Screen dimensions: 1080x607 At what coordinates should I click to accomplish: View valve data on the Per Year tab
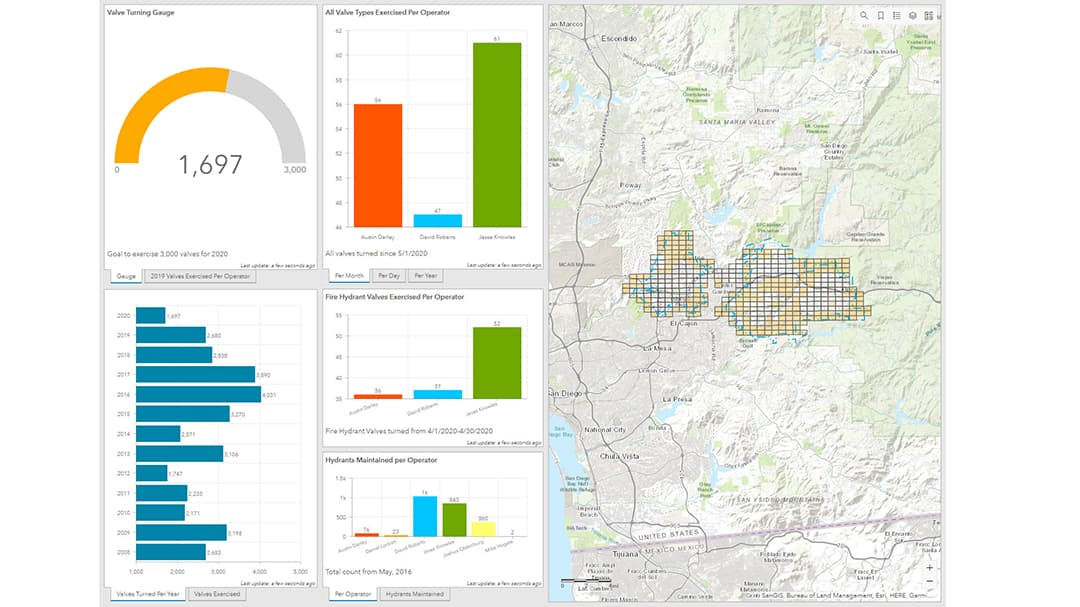point(424,276)
